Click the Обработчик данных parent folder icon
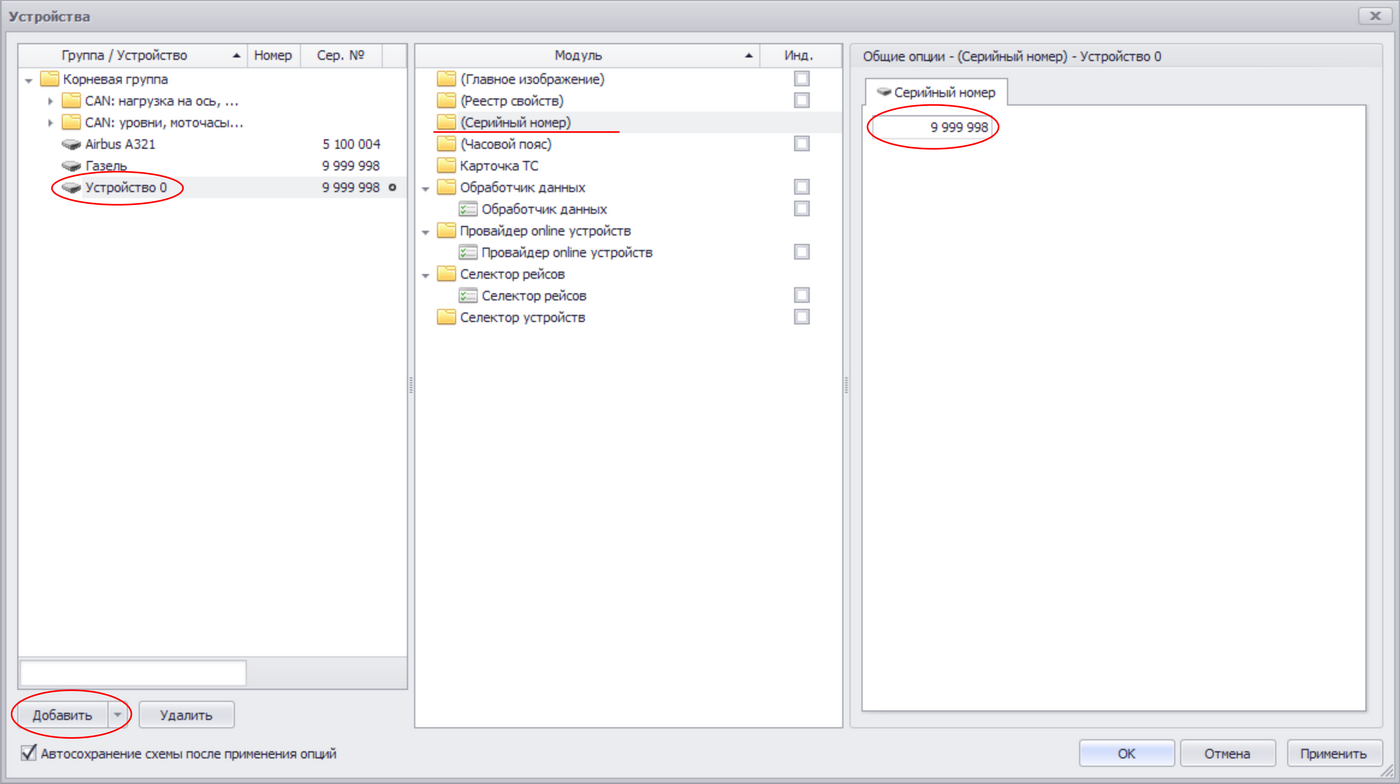Image resolution: width=1400 pixels, height=784 pixels. pos(447,187)
